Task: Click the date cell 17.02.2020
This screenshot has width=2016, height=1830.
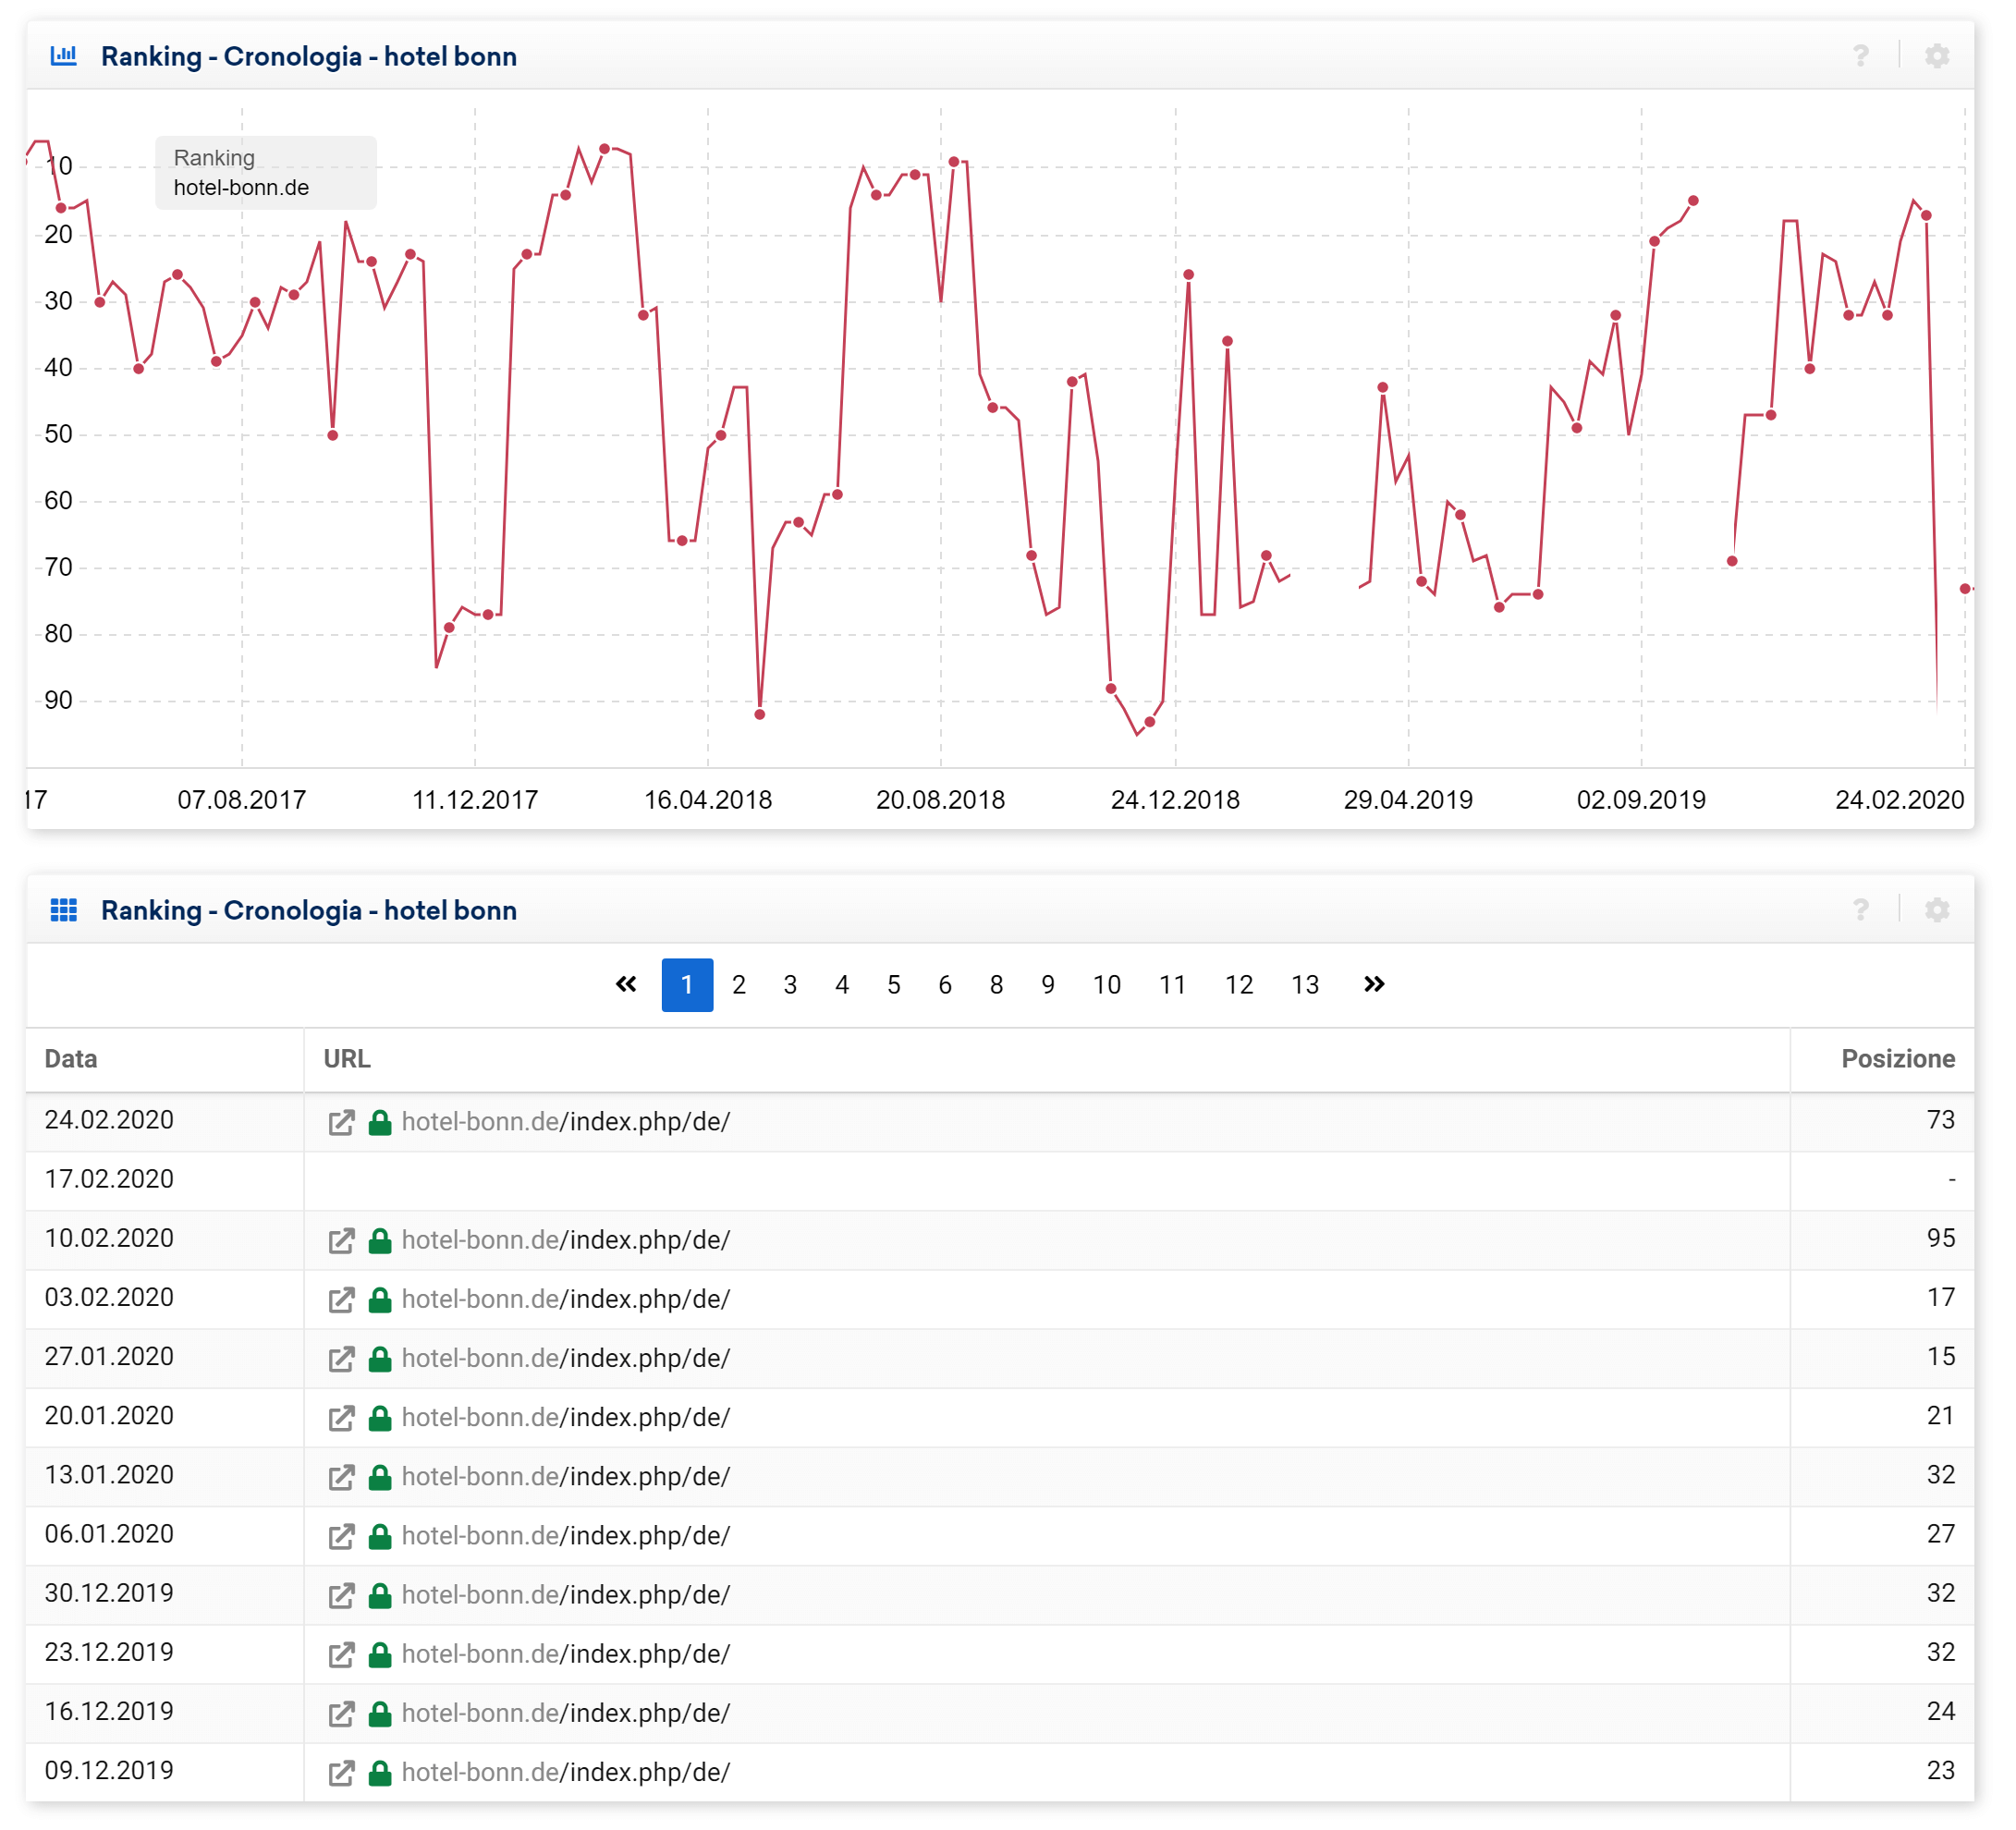Action: tap(109, 1180)
